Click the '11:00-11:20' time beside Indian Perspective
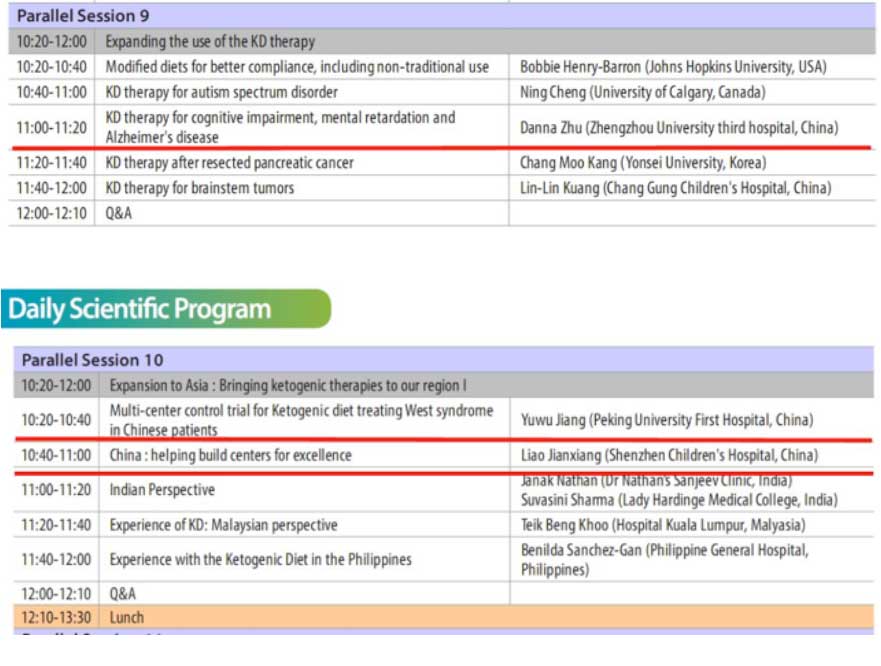Viewport: 881px width, 666px height. [x=56, y=490]
